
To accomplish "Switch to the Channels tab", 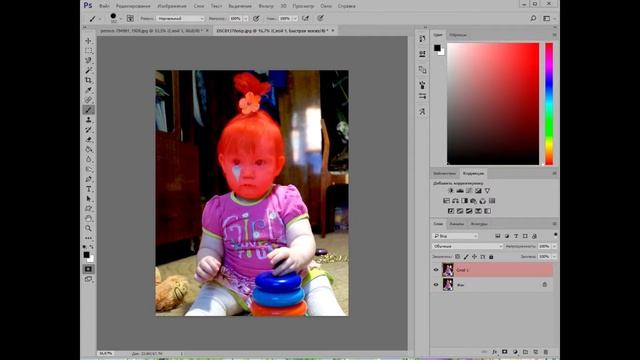I will (x=457, y=224).
